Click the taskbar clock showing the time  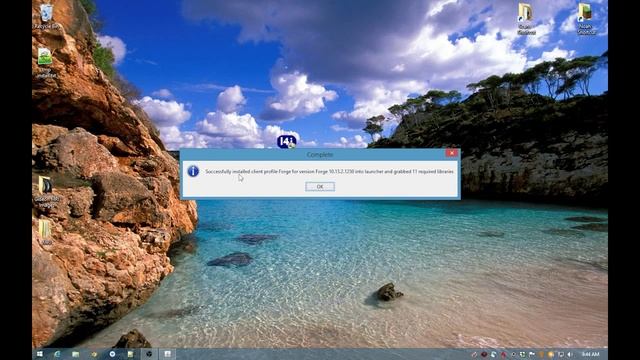click(x=591, y=354)
